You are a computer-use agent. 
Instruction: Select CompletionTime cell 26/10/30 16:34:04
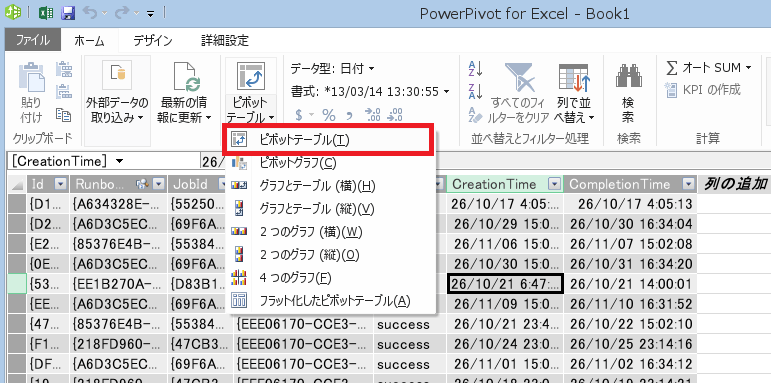tap(630, 224)
